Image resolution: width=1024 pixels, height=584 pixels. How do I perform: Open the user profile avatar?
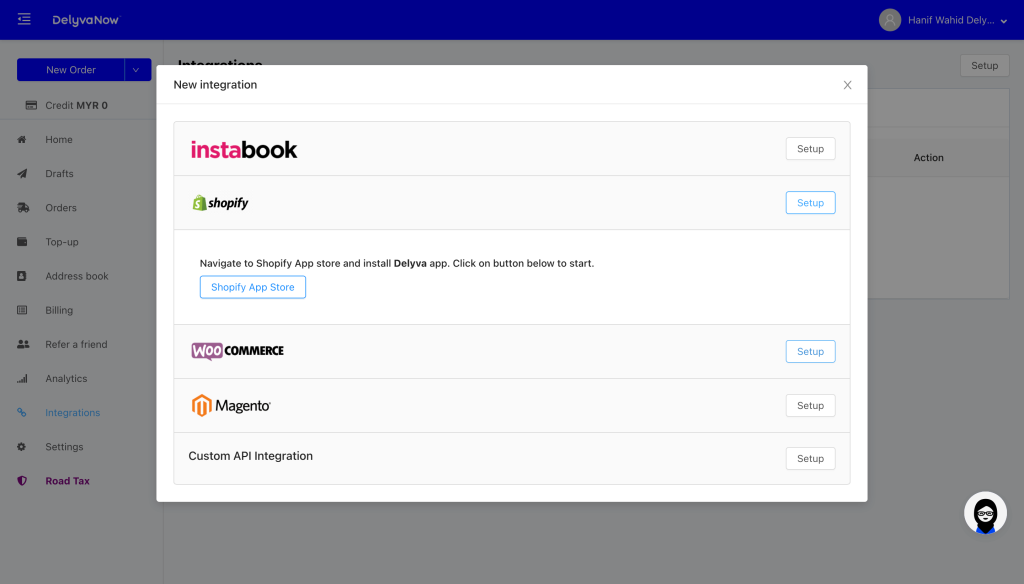(x=889, y=20)
